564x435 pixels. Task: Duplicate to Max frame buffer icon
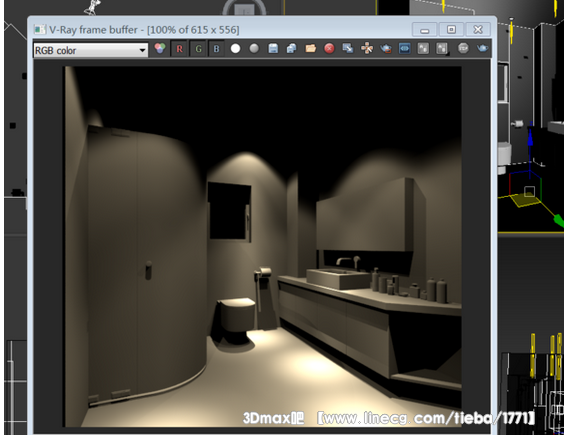pyautogui.click(x=348, y=48)
